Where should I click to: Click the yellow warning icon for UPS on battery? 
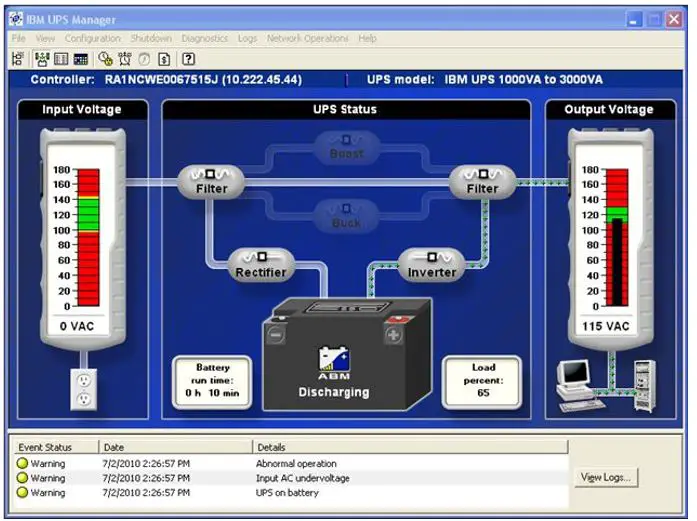click(22, 493)
